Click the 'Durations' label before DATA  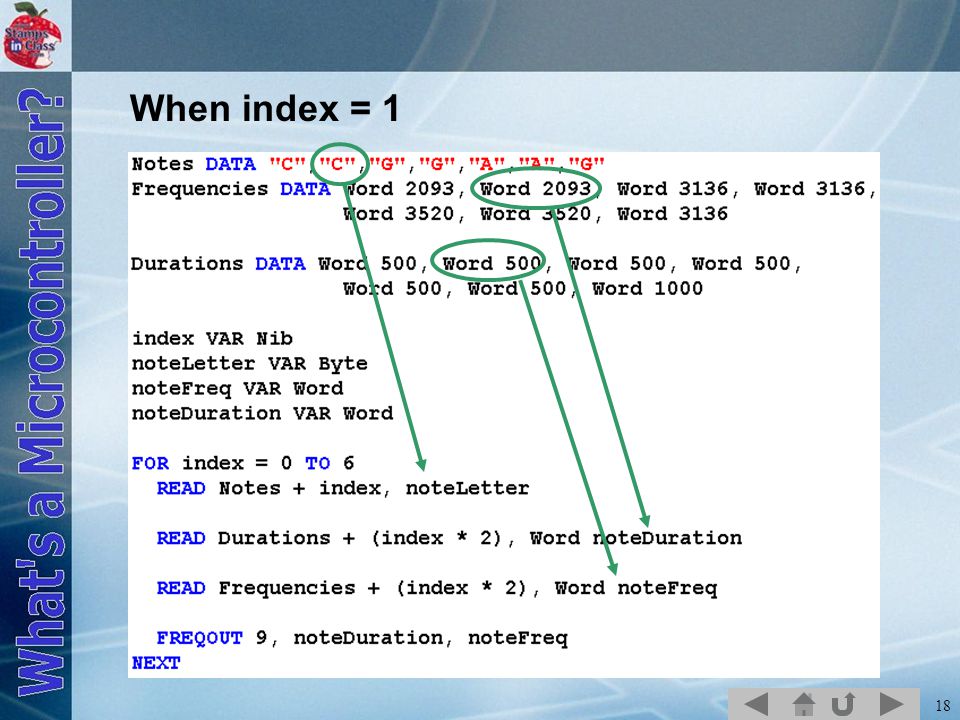click(x=187, y=263)
